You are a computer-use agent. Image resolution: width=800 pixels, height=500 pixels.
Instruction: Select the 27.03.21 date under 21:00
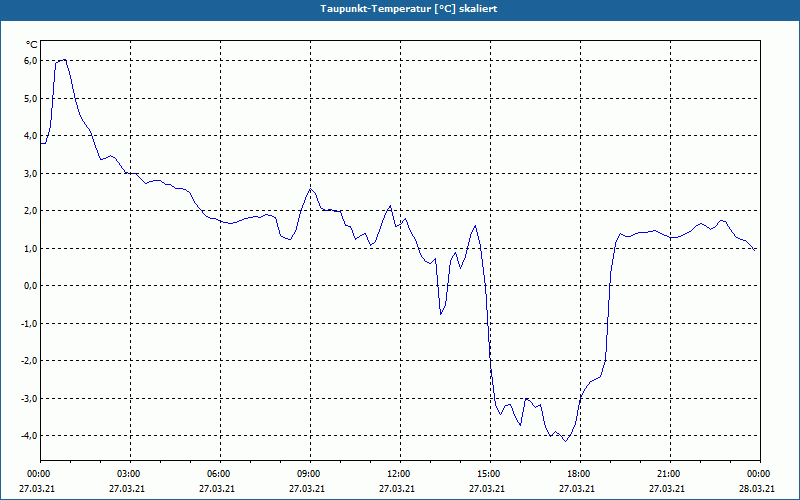(x=667, y=488)
